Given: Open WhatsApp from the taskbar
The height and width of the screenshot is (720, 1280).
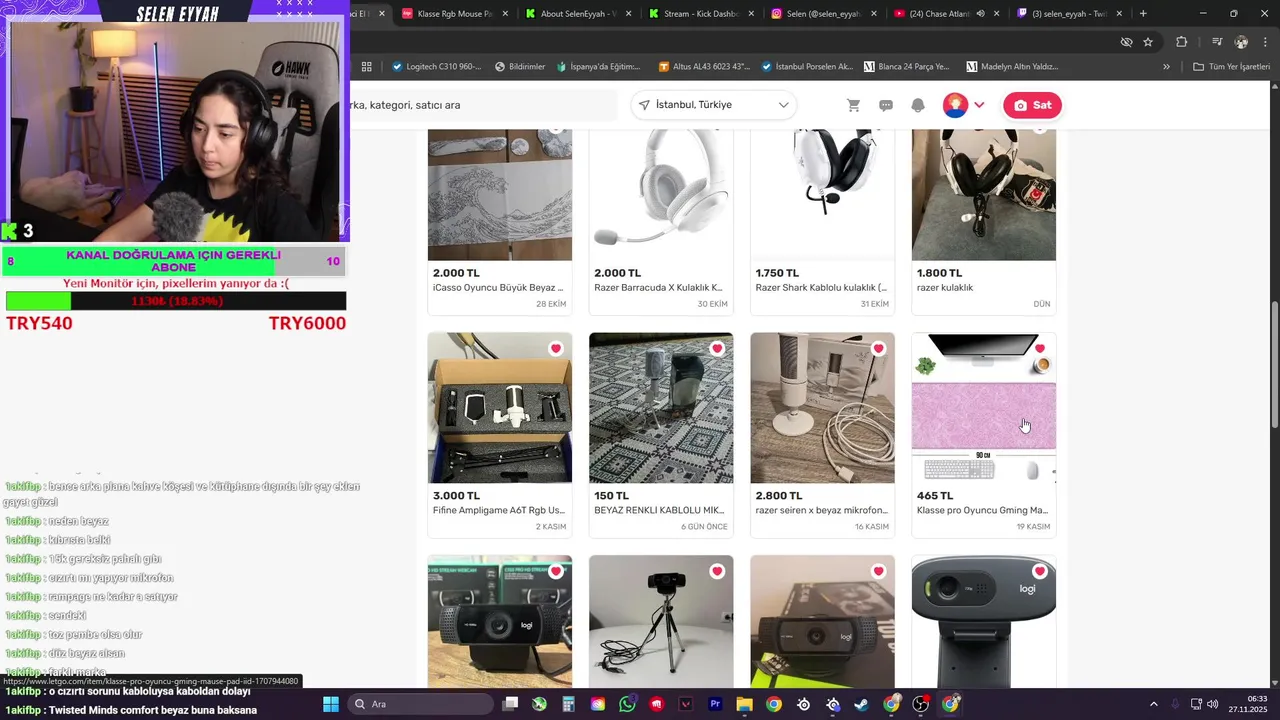Looking at the screenshot, I should [x=627, y=704].
